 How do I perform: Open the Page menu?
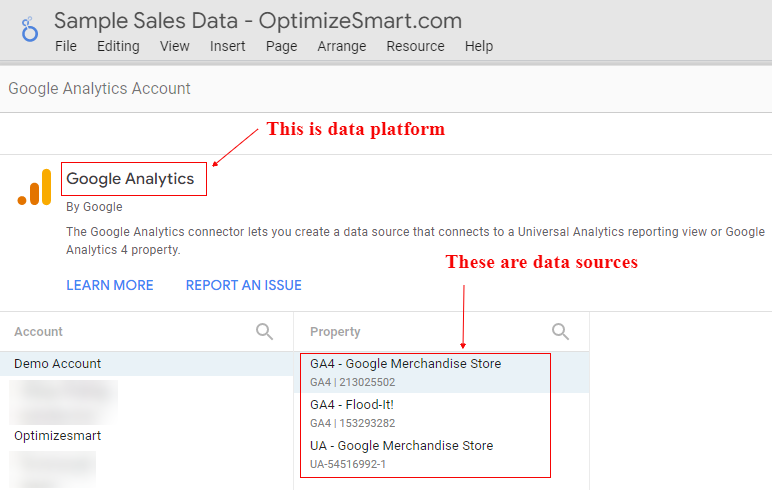282,46
